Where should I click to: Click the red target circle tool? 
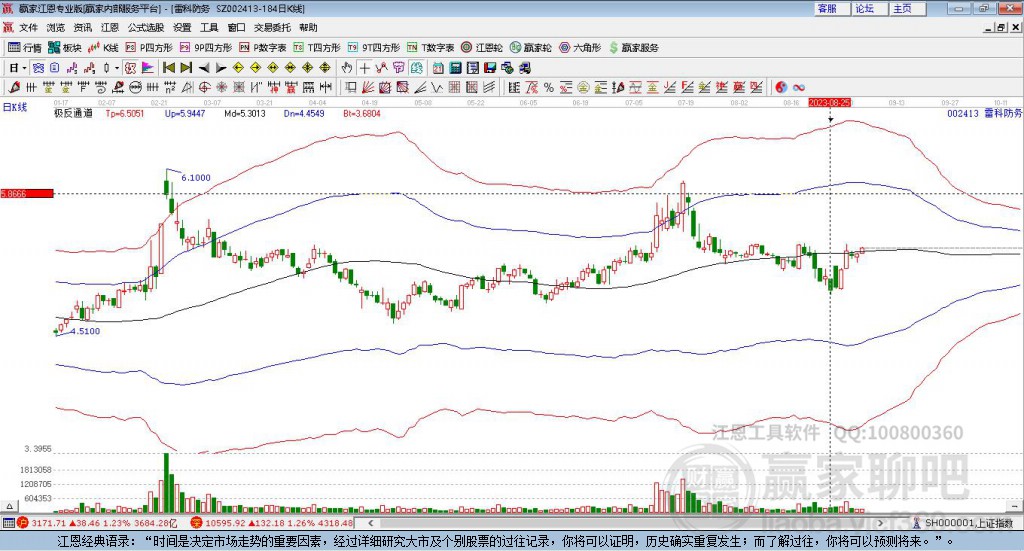point(204,87)
